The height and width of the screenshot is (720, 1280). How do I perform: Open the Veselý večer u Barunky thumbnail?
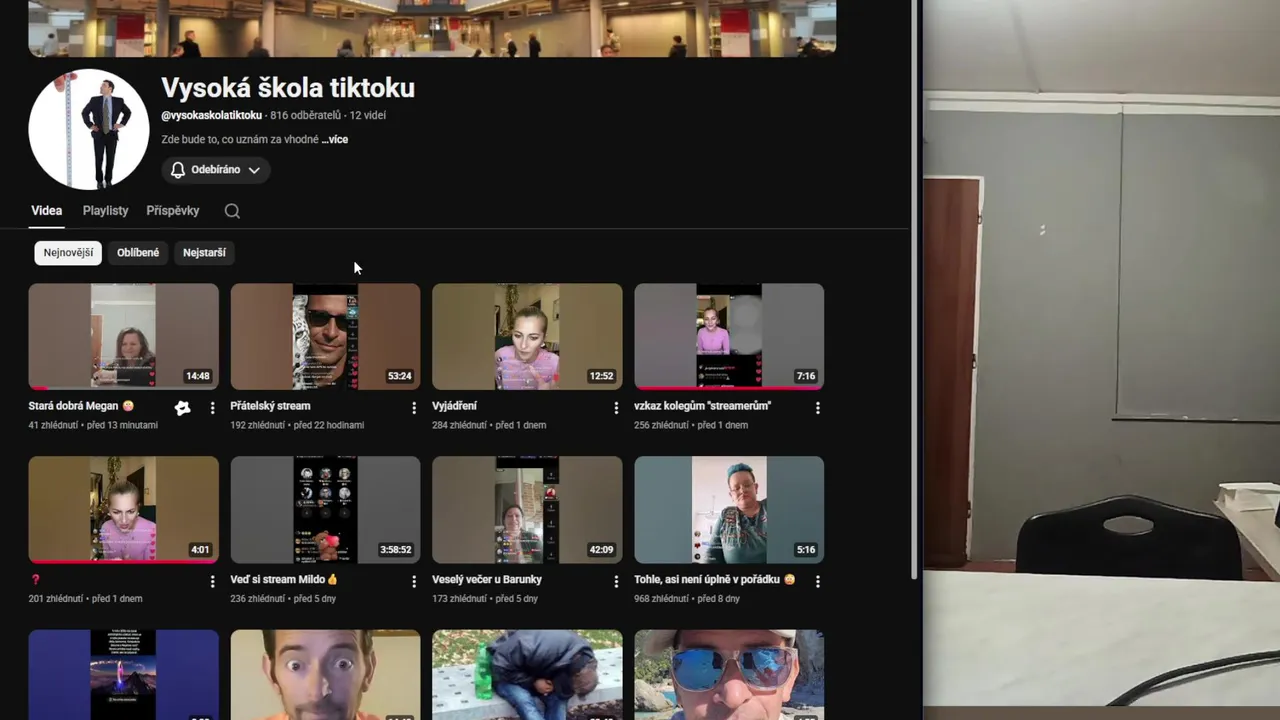[527, 510]
